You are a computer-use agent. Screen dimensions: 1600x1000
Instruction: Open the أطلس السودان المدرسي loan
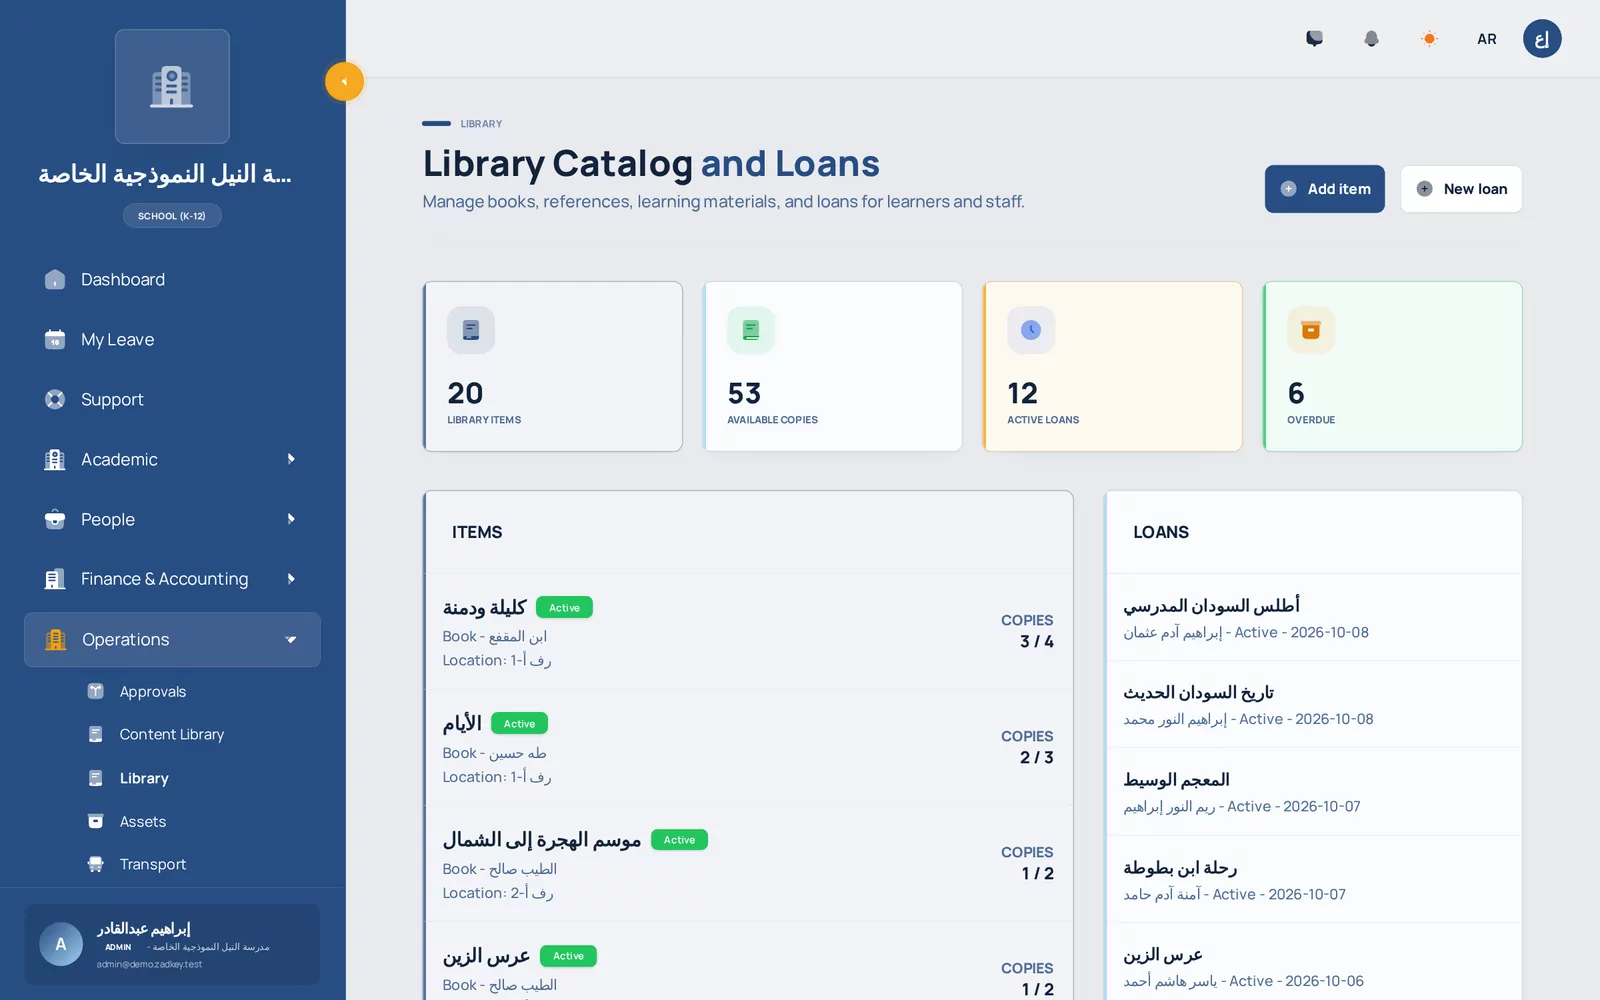1314,617
